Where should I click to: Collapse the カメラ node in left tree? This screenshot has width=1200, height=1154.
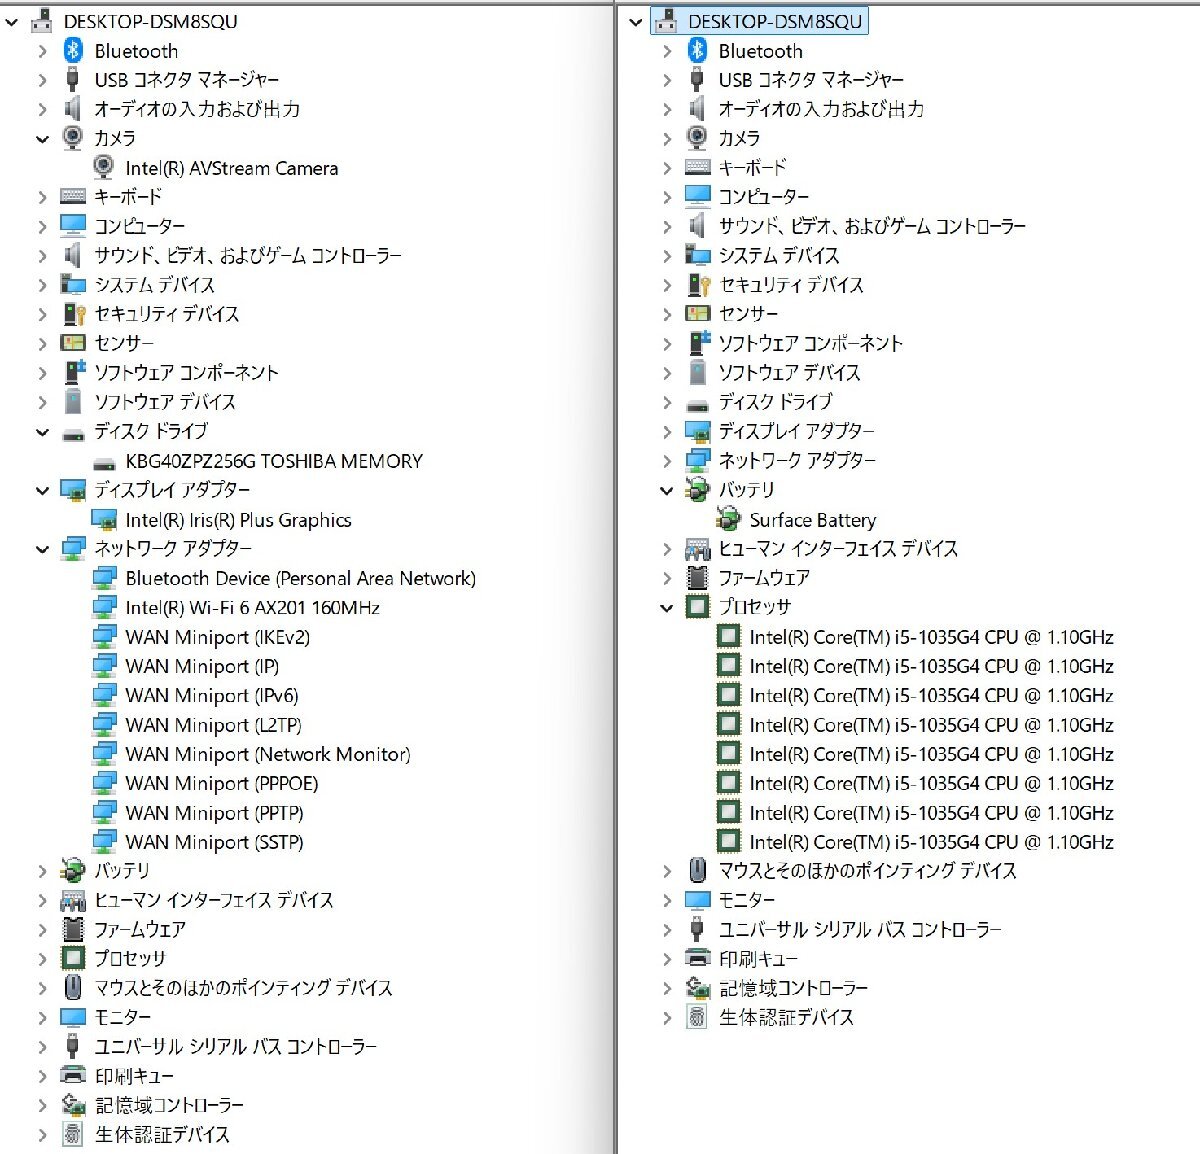42,138
